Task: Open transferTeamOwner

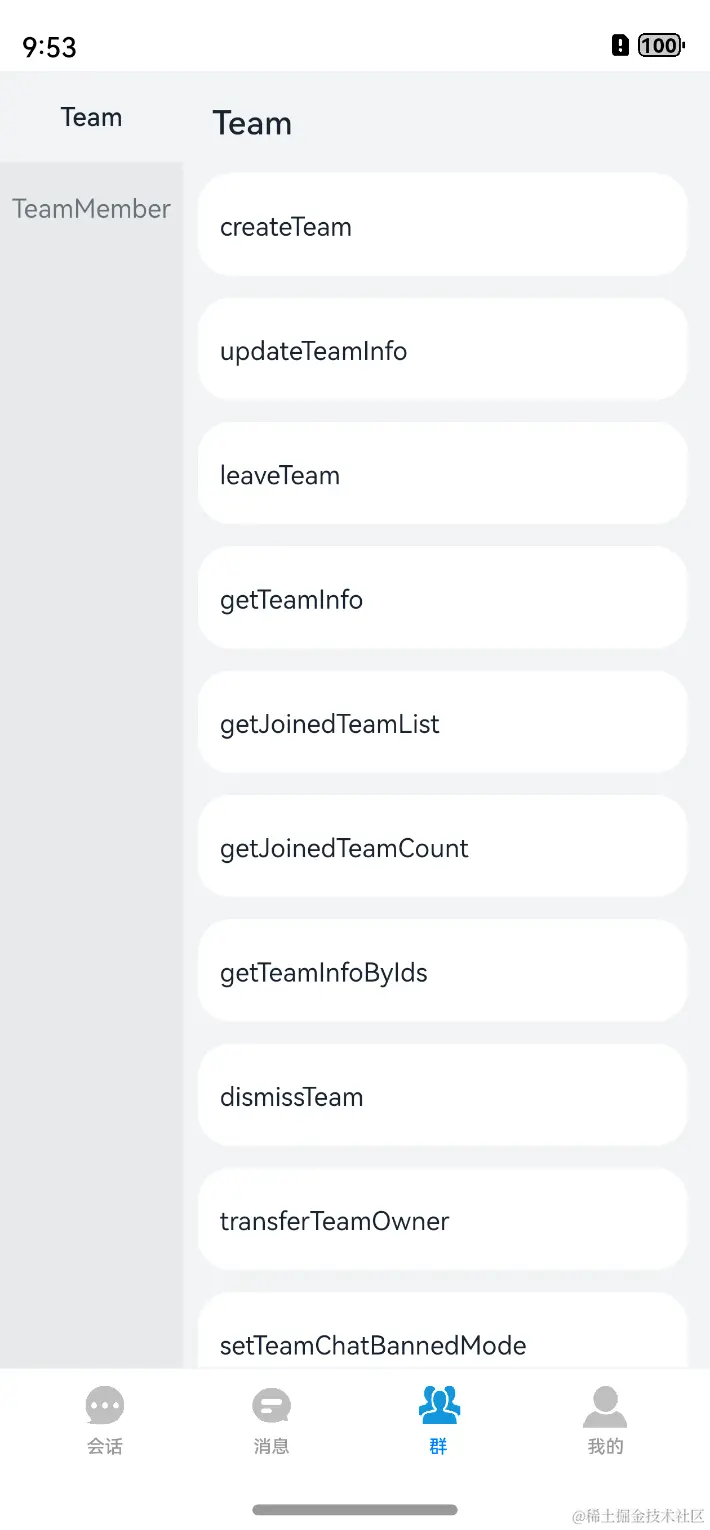Action: pyautogui.click(x=443, y=1220)
